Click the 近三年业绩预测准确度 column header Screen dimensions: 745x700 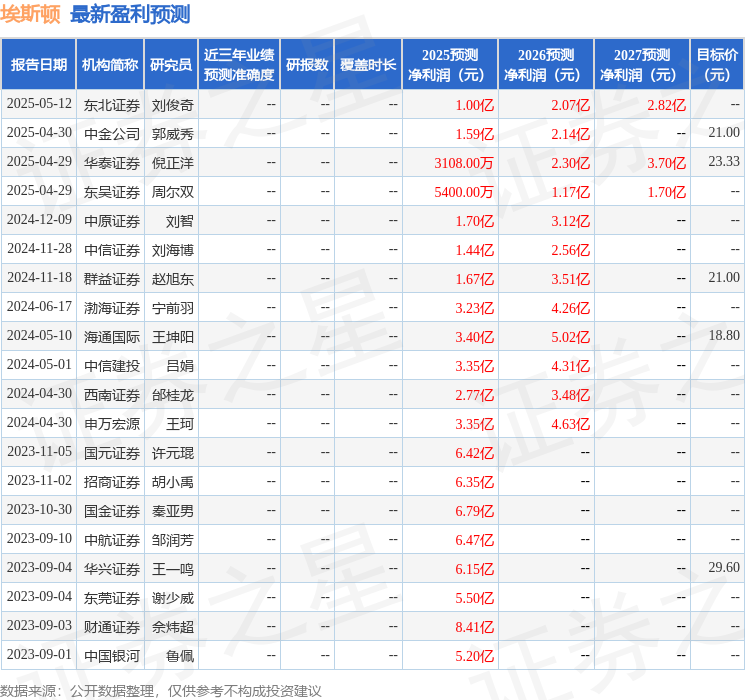[x=239, y=65]
